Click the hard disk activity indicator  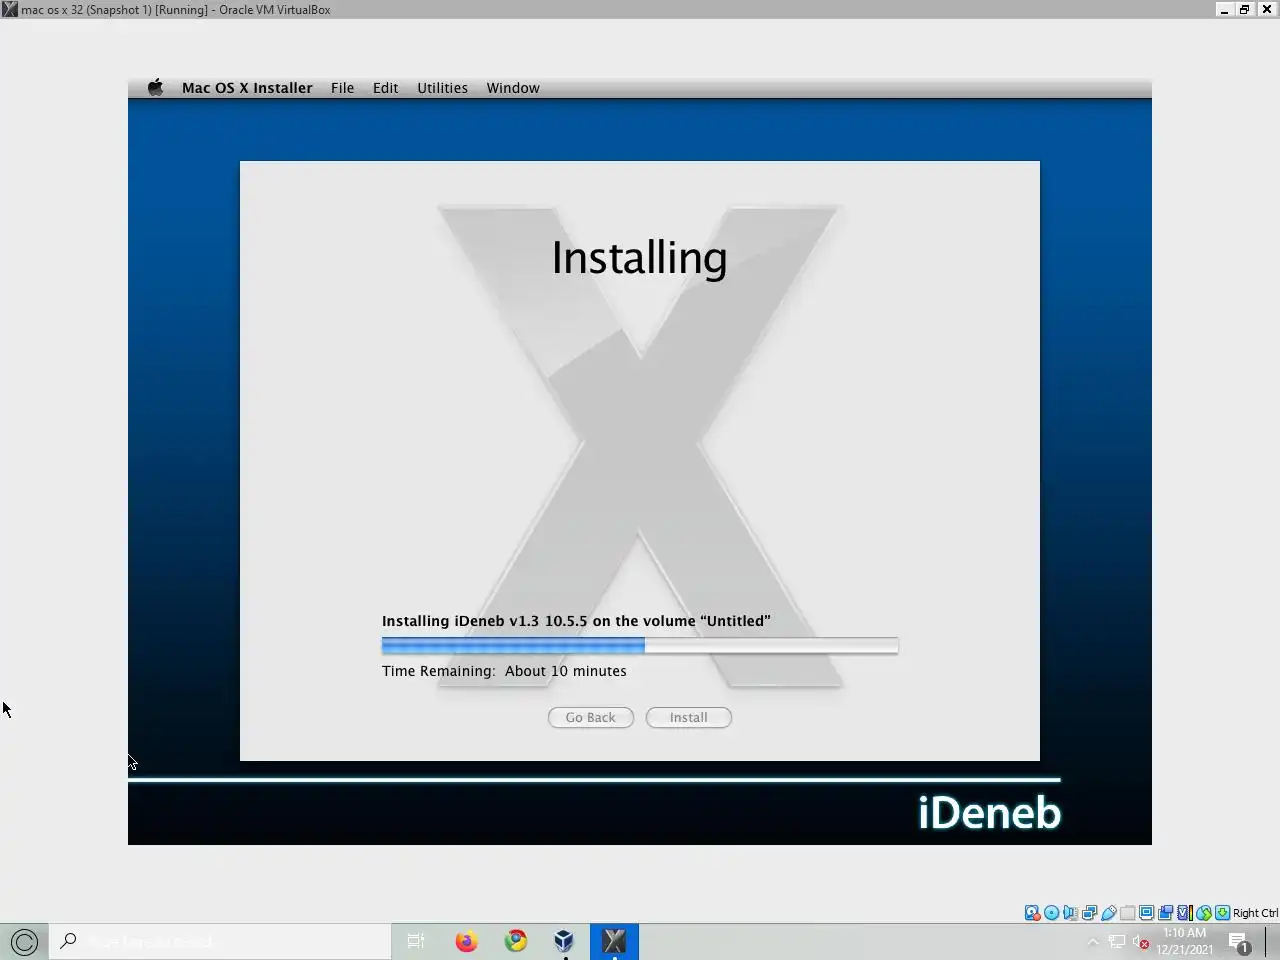[x=1032, y=913]
